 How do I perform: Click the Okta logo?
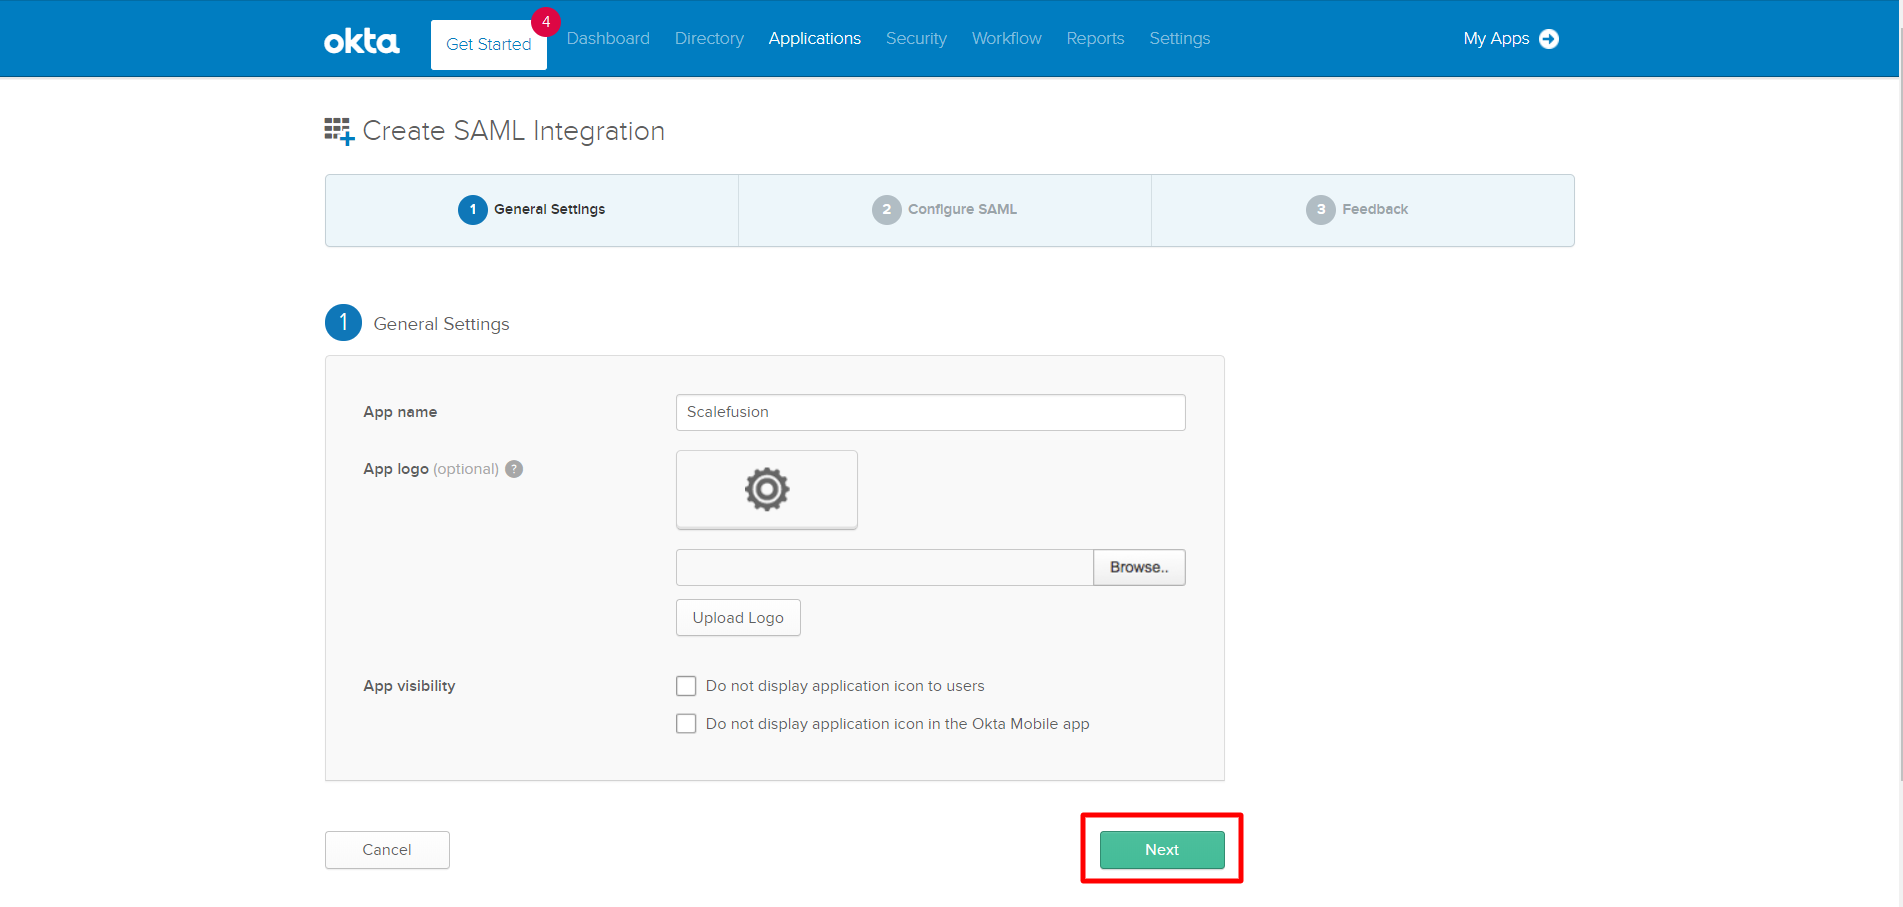point(361,41)
